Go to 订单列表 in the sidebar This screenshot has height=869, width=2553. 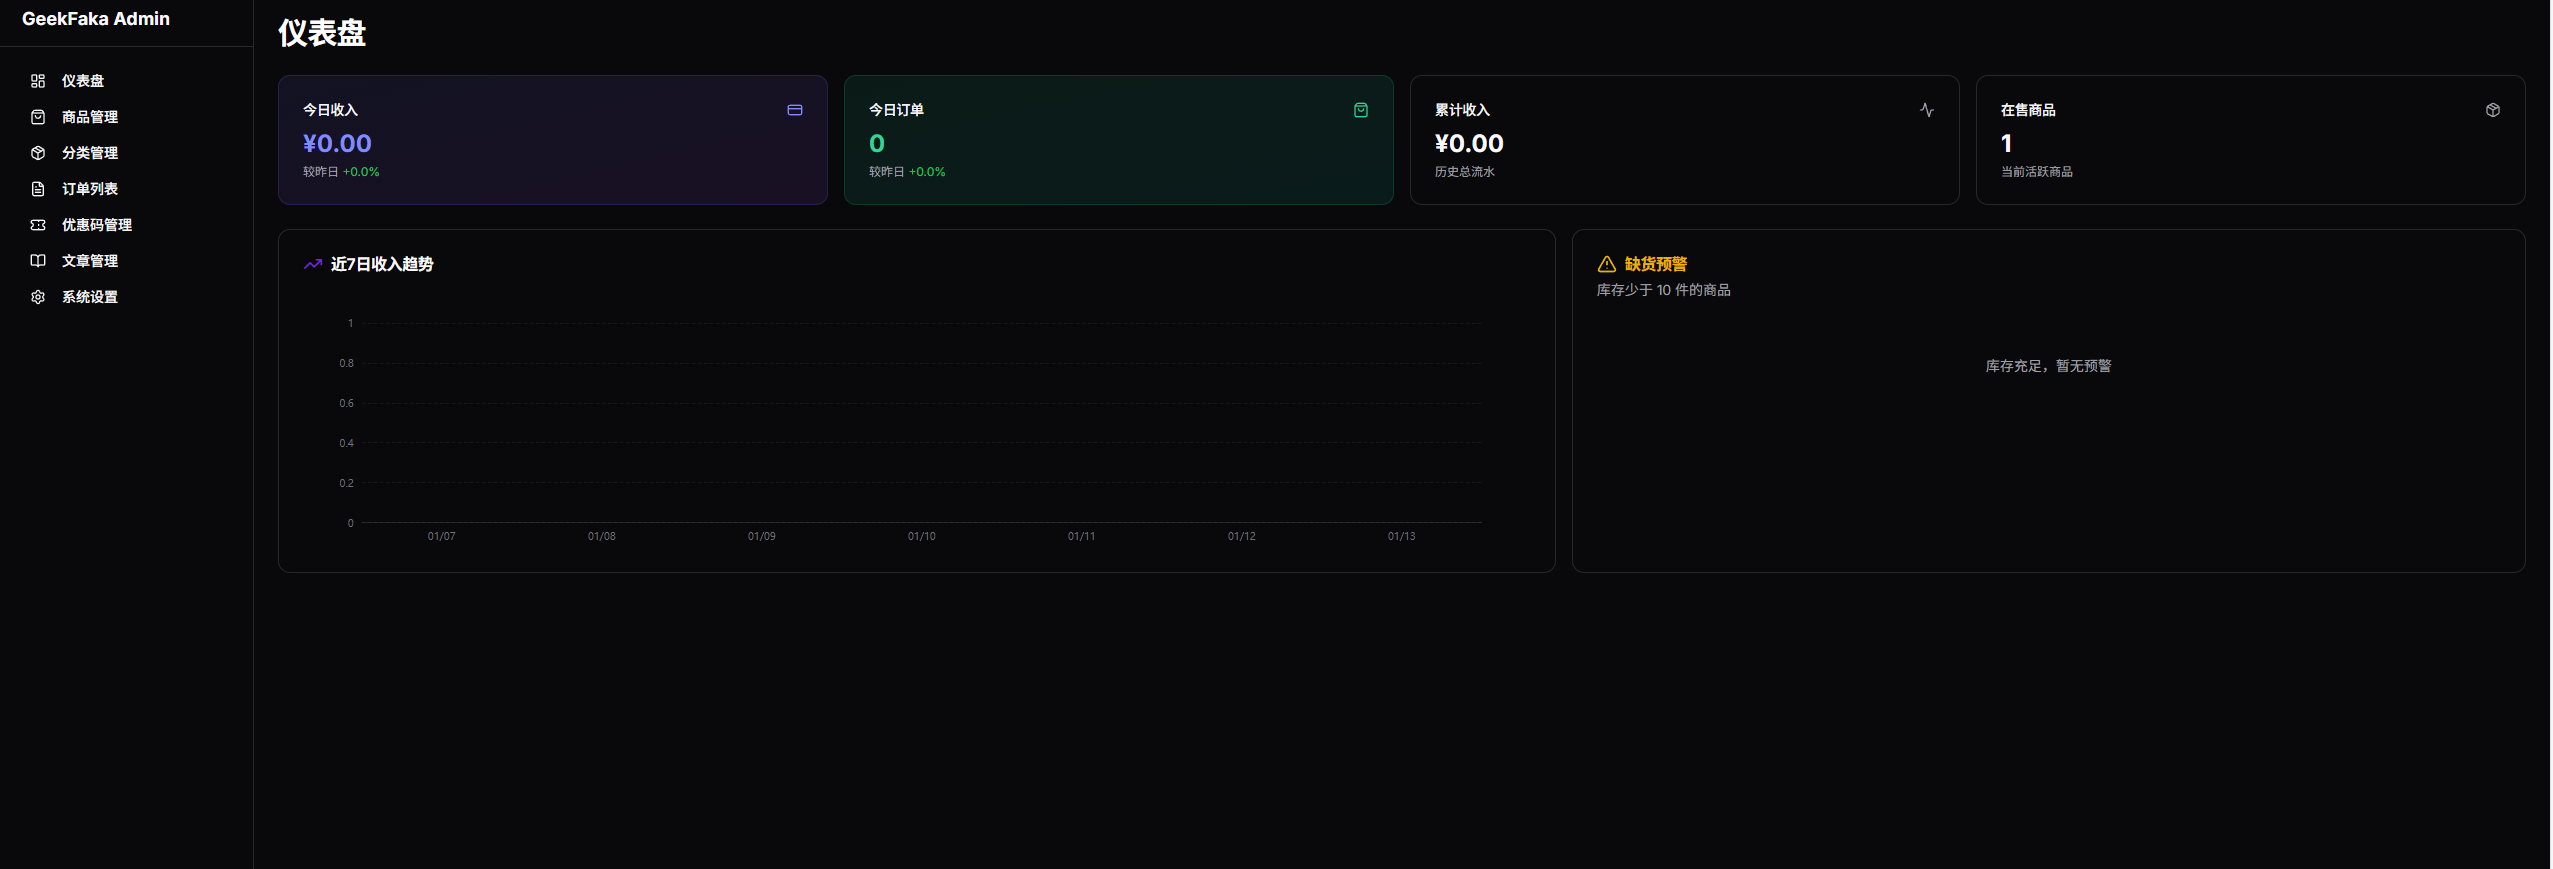point(90,189)
